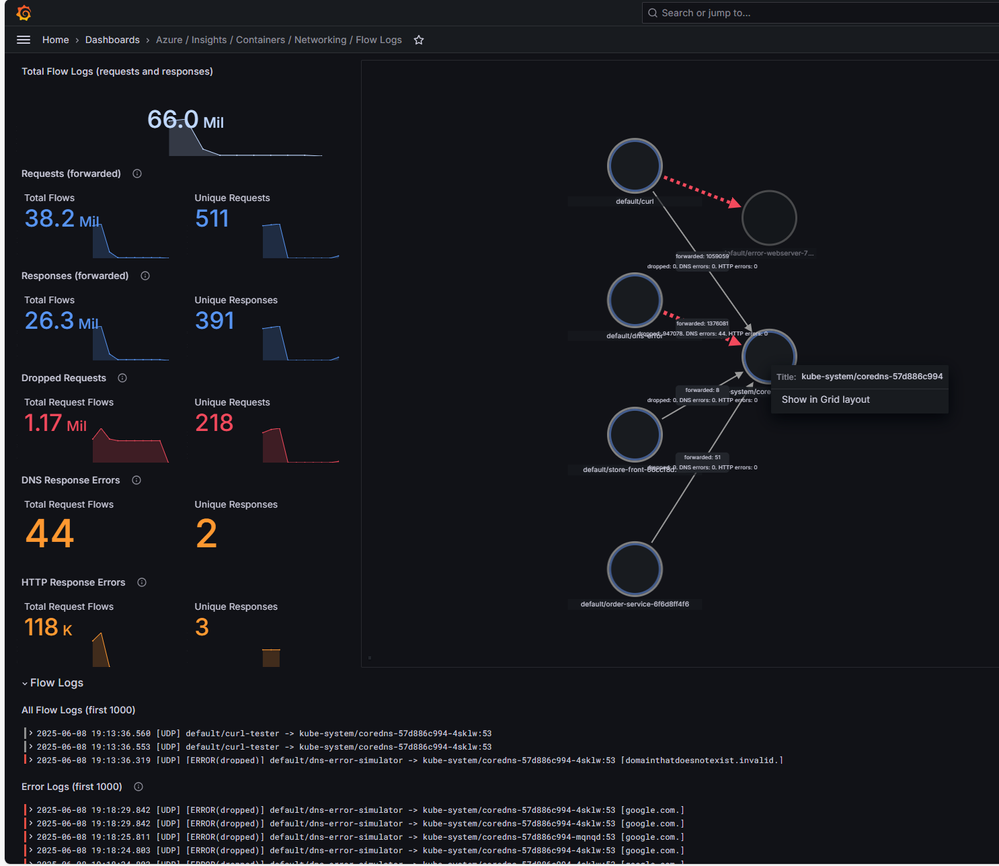Go to Home breadcrumb

55,40
